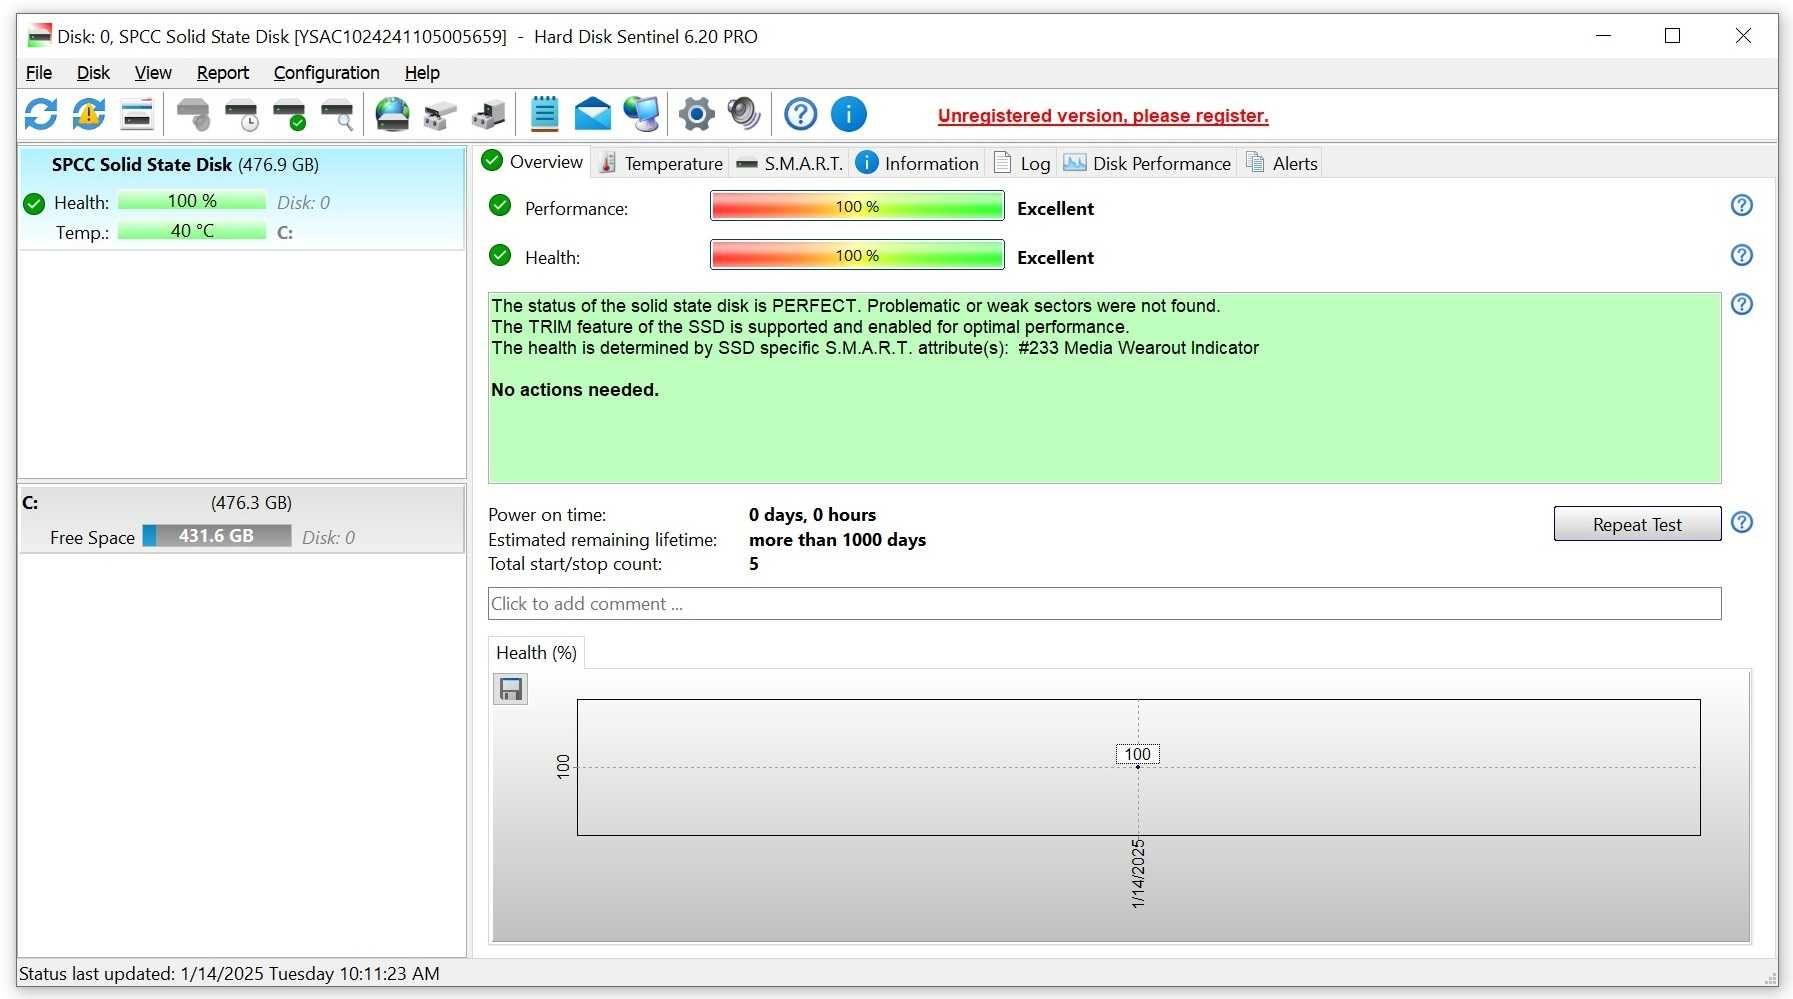The height and width of the screenshot is (999, 1793).
Task: Open the Help menu
Action: point(422,73)
